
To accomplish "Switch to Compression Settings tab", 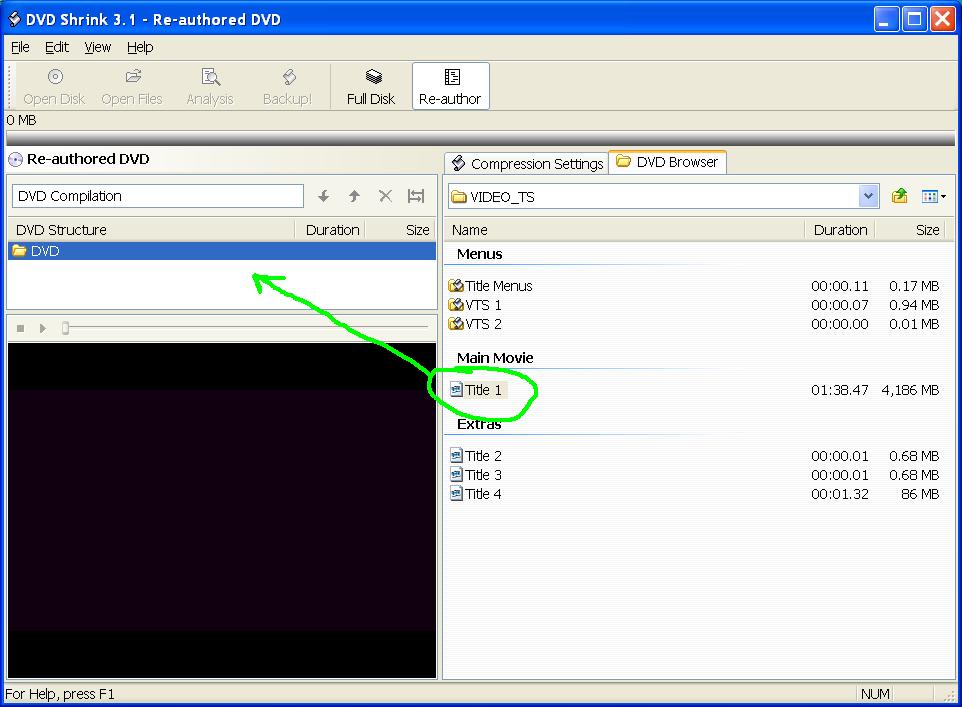I will [527, 164].
